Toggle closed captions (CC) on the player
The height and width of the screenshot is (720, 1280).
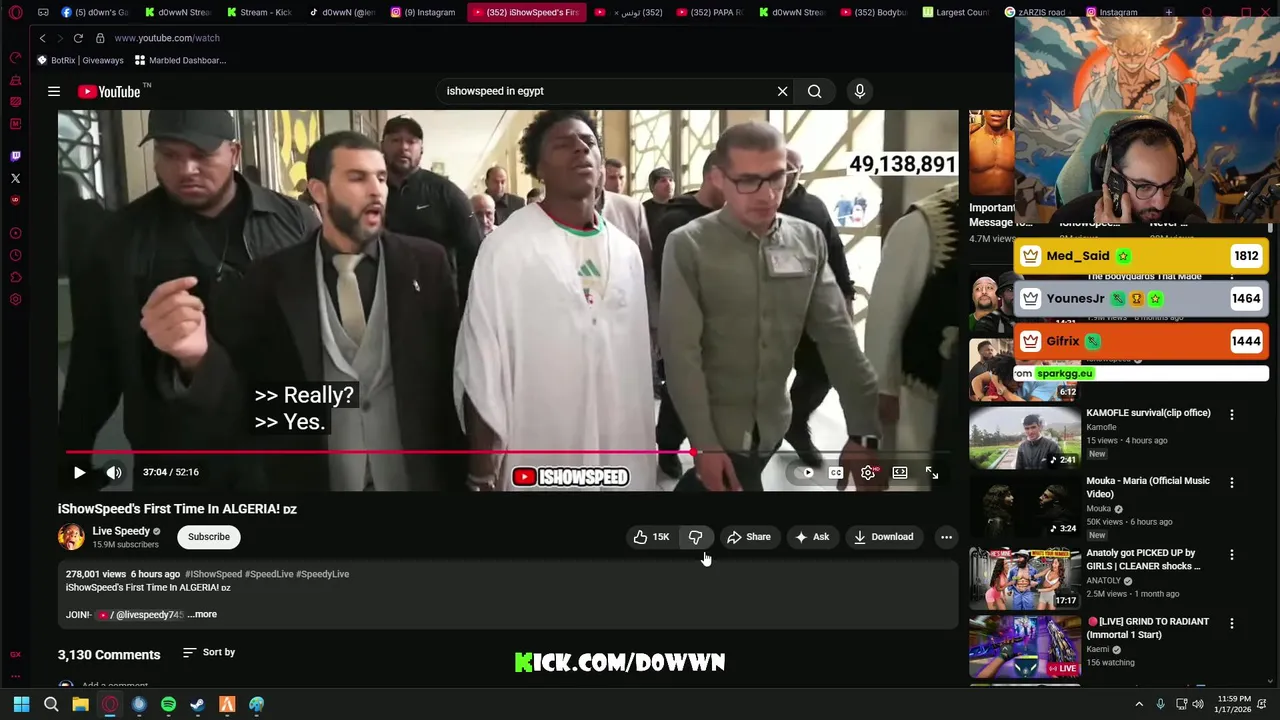[836, 473]
